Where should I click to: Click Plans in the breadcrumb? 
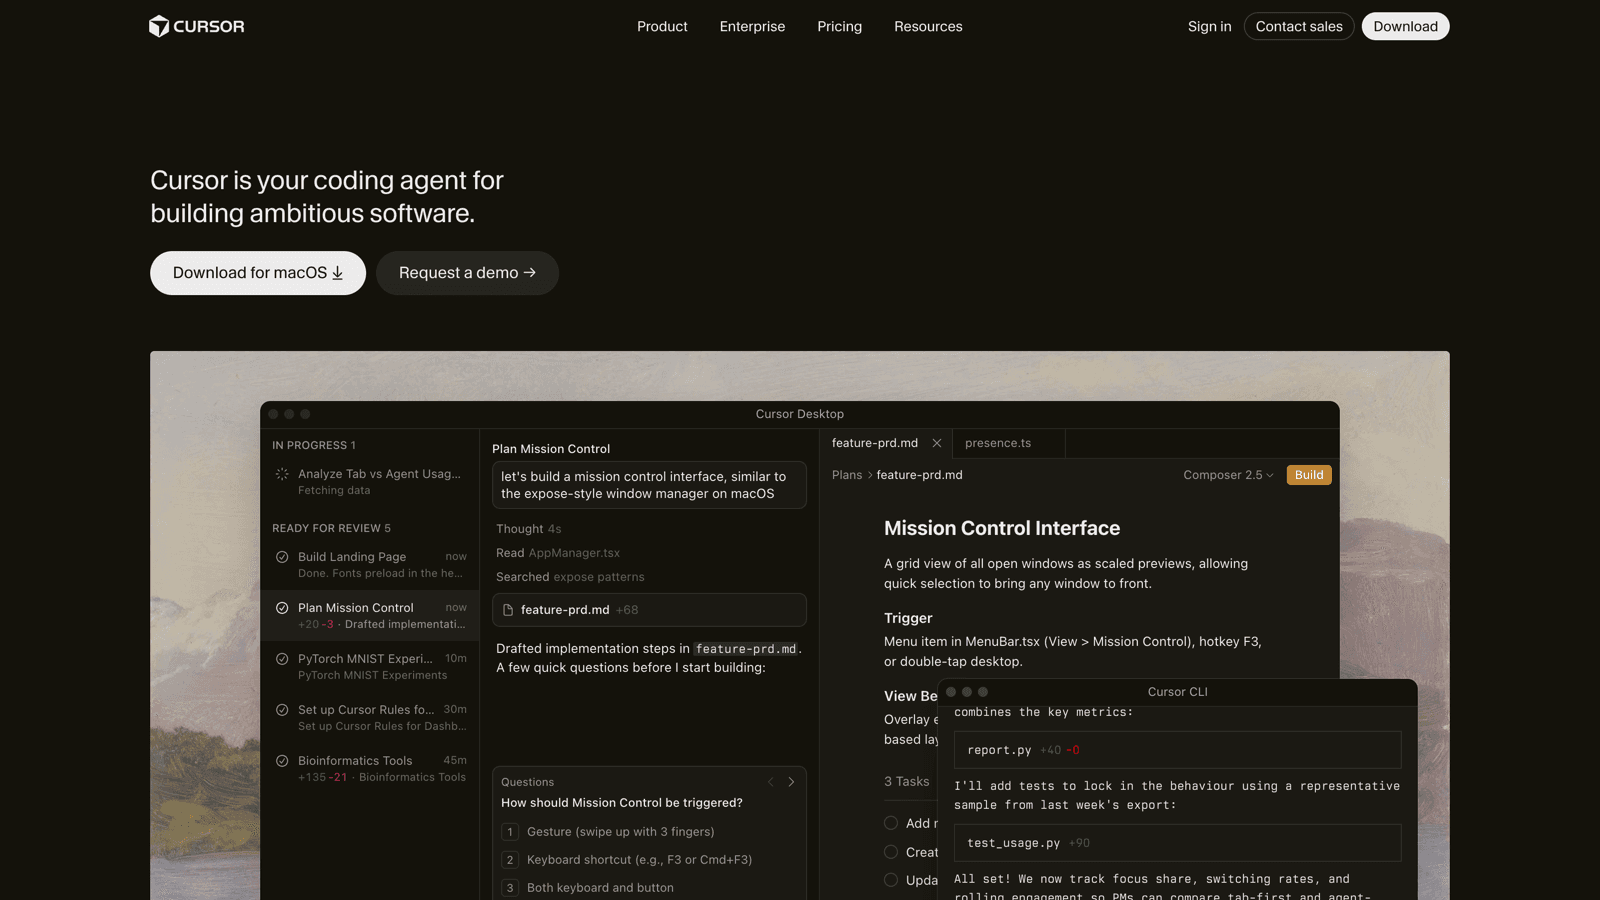pos(847,475)
